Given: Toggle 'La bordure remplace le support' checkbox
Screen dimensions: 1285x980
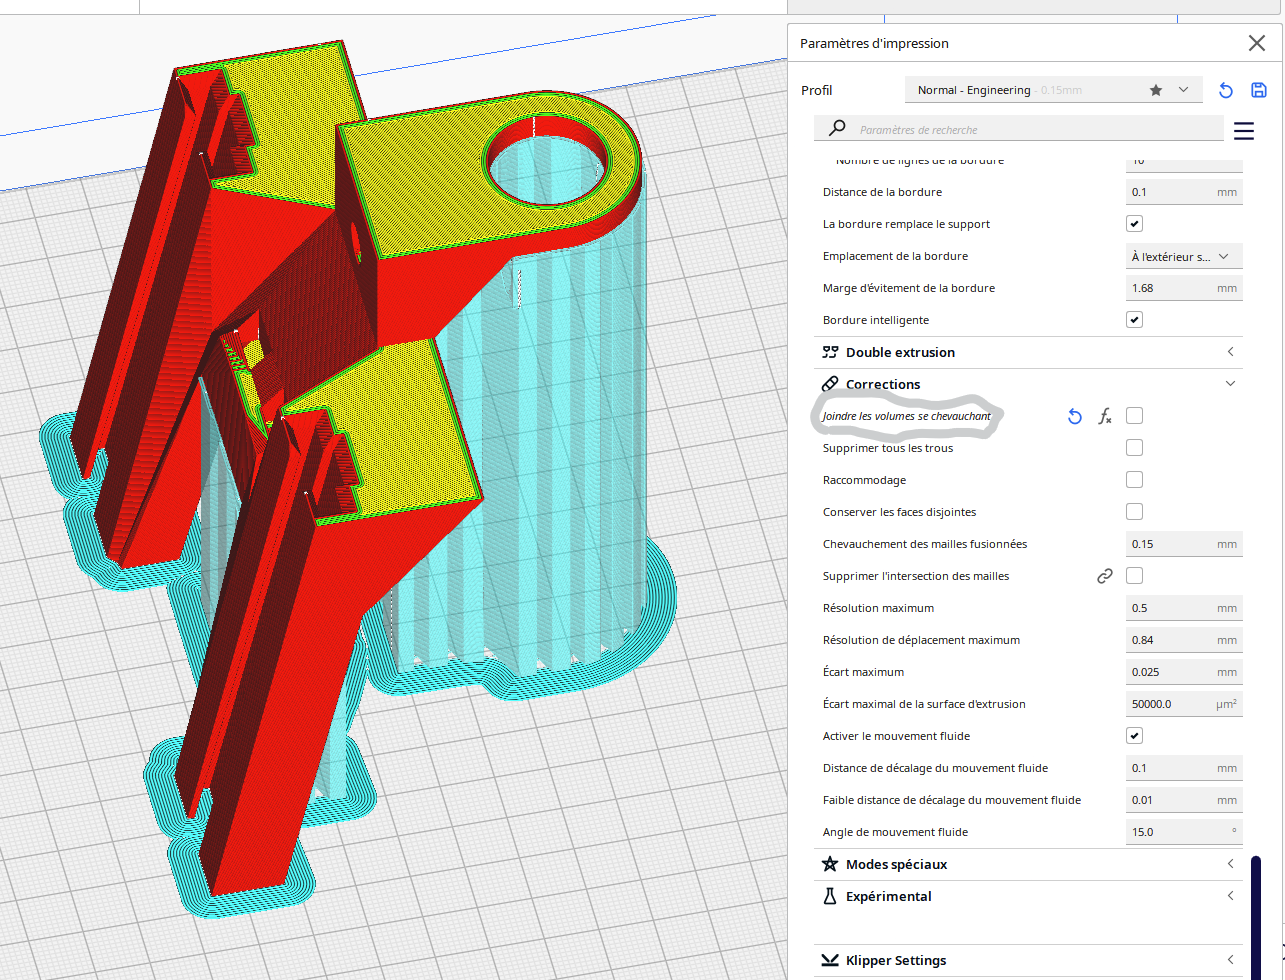Looking at the screenshot, I should coord(1134,224).
